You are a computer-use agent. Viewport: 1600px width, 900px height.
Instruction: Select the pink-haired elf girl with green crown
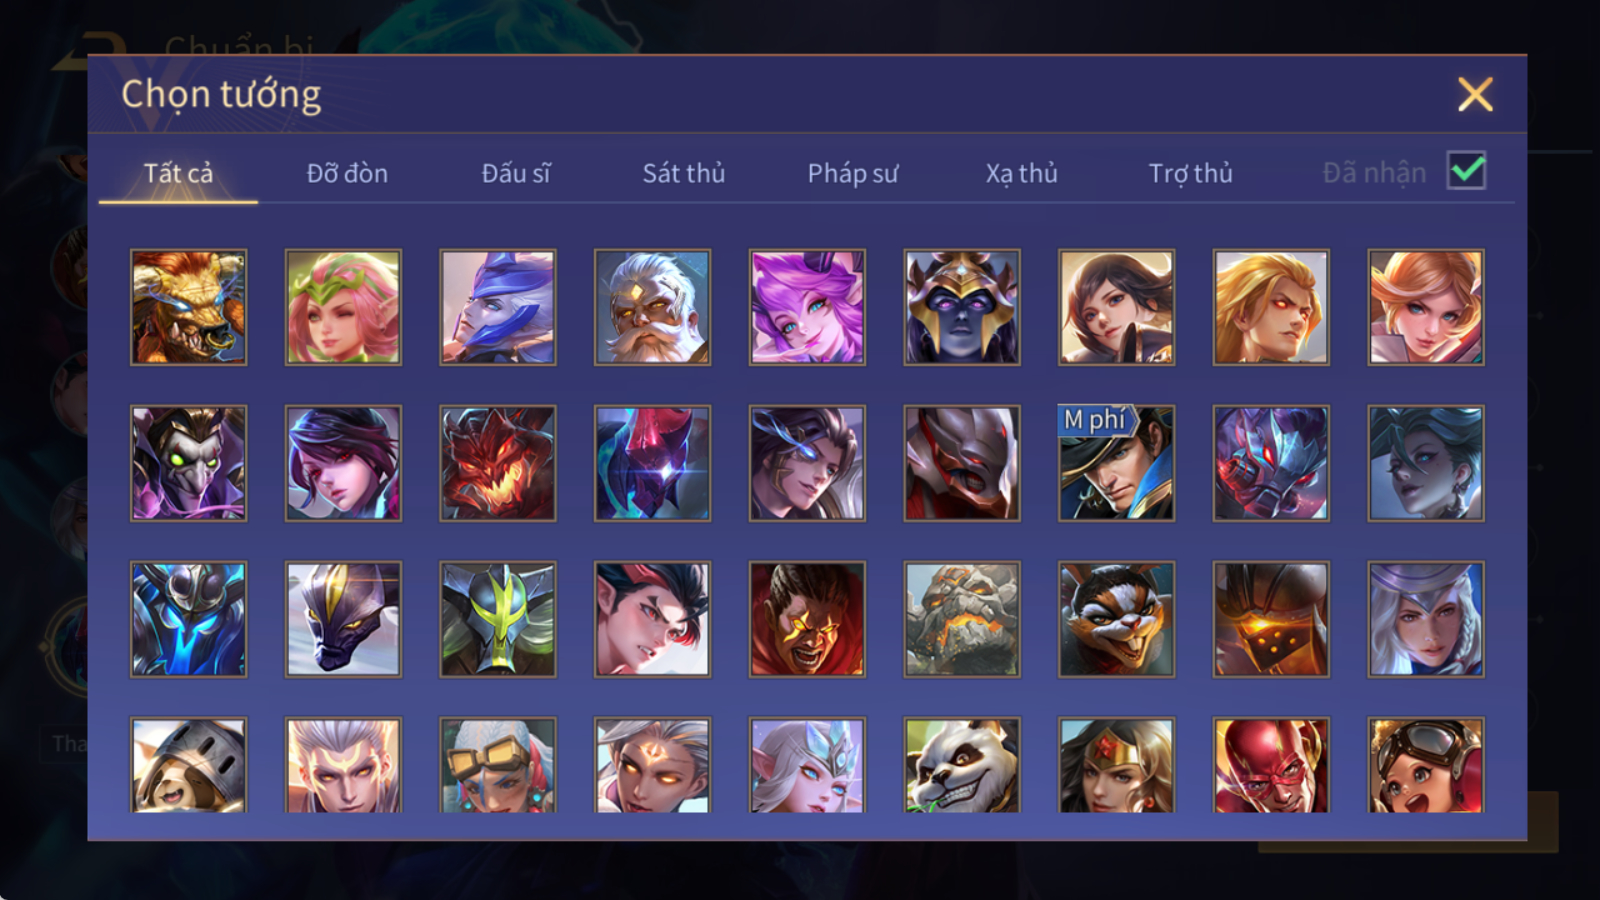[x=343, y=307]
